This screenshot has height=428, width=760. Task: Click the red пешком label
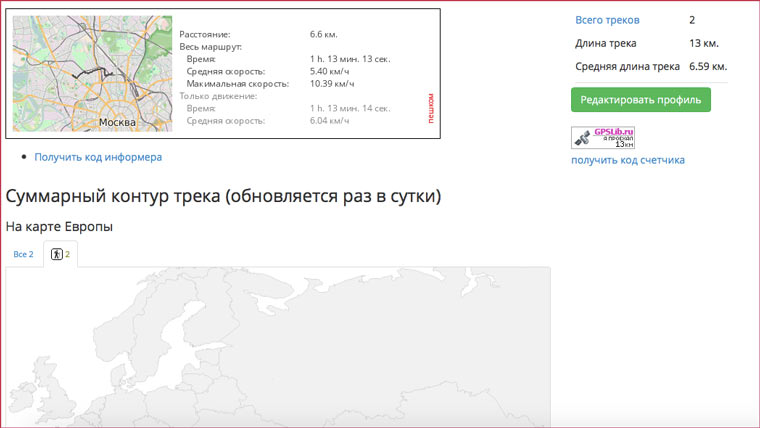pos(430,109)
